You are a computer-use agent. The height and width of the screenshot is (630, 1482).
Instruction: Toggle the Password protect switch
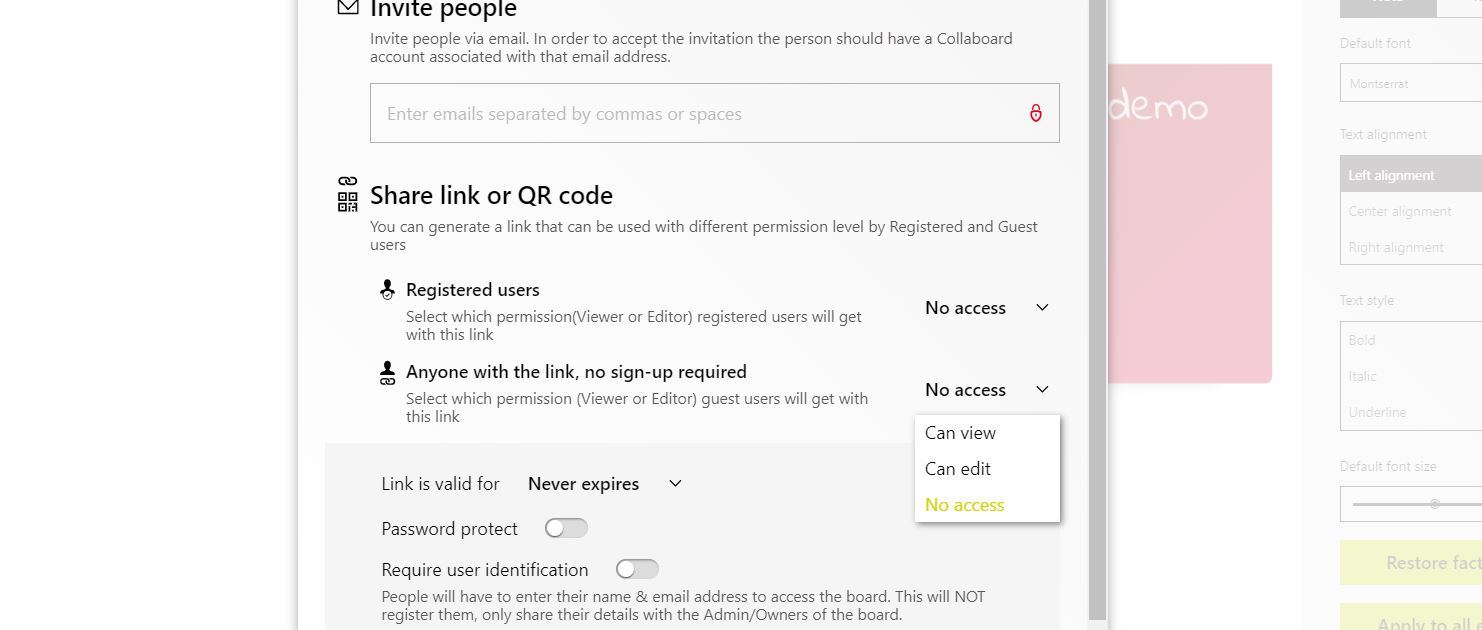566,528
